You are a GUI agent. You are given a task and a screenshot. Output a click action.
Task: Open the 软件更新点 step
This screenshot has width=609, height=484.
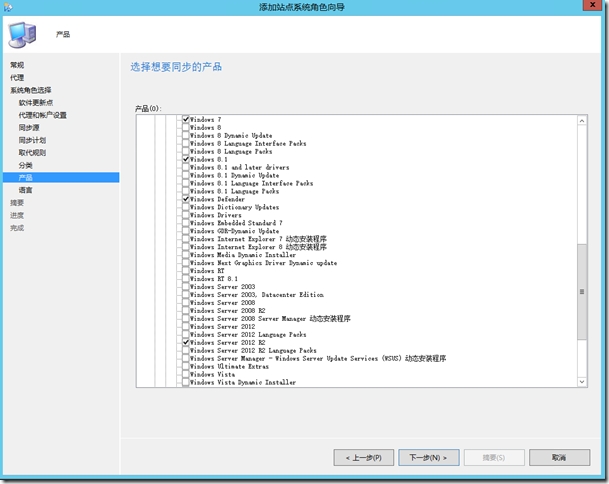pos(36,103)
